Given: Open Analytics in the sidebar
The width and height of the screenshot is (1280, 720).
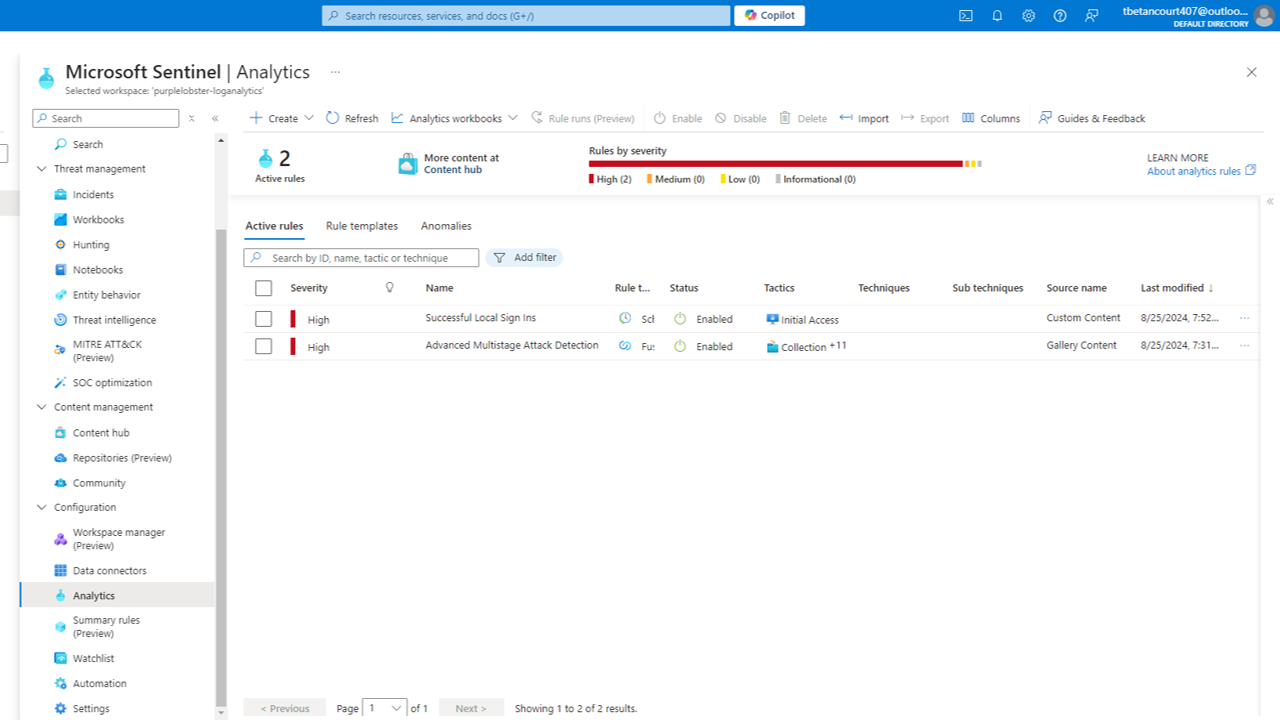Looking at the screenshot, I should click(x=117, y=595).
